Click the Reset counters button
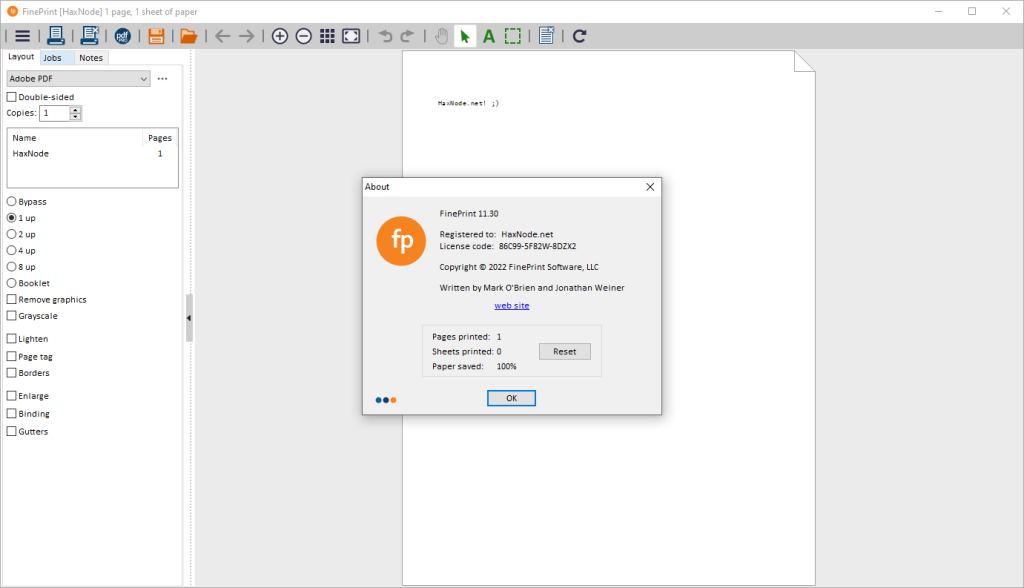This screenshot has width=1024, height=588. (565, 351)
